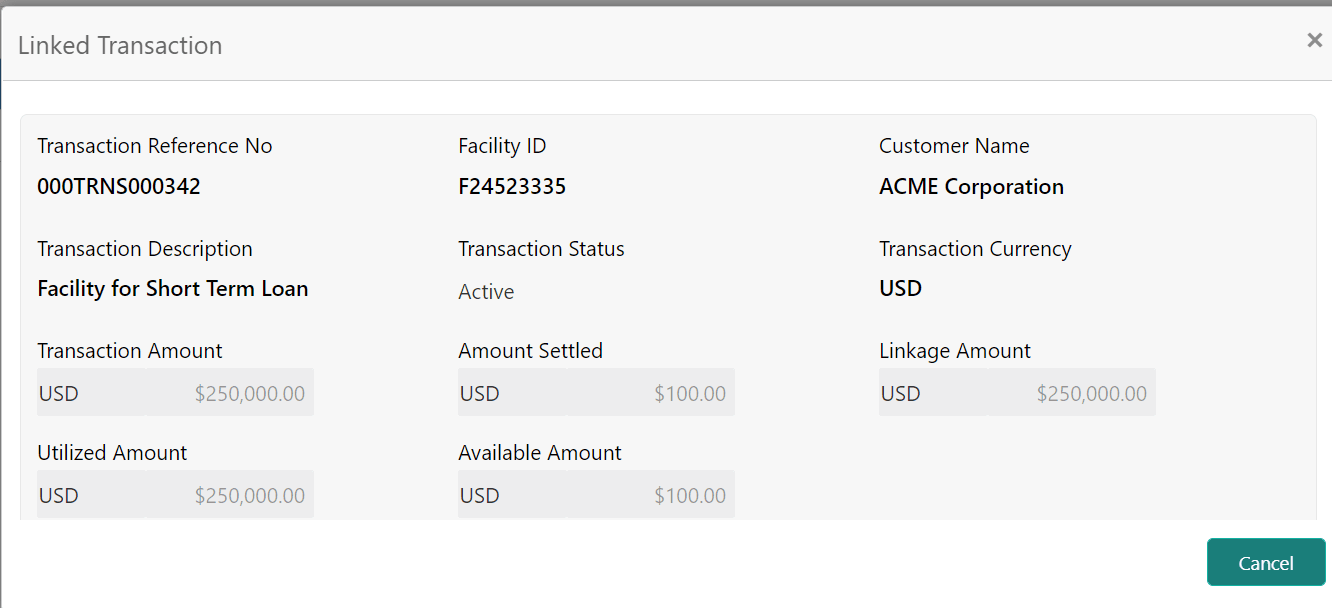Click the Customer Name label
Screen dimensions: 1332x608
954,145
